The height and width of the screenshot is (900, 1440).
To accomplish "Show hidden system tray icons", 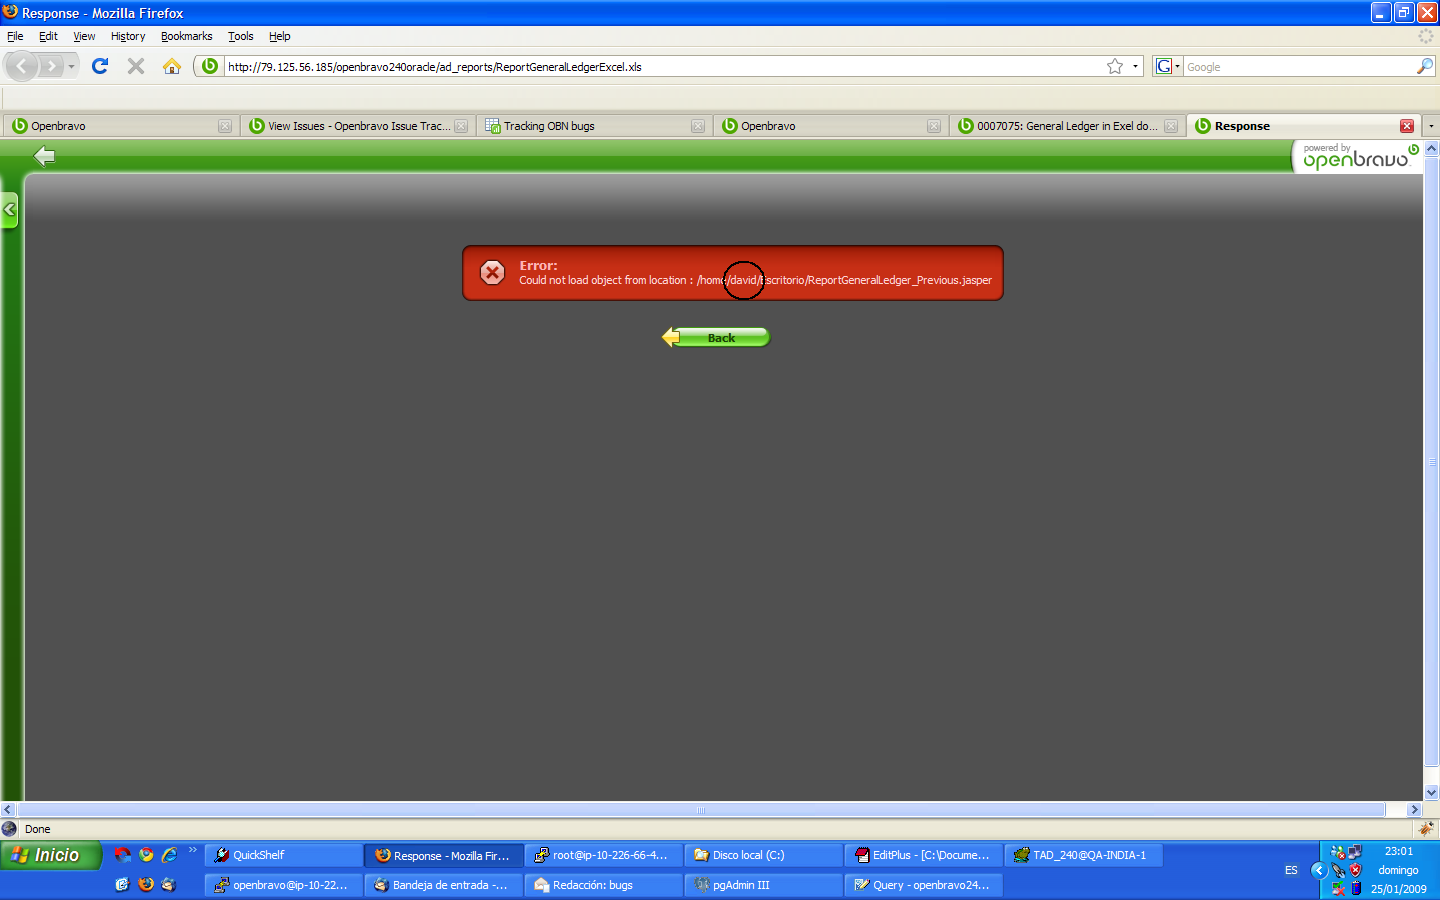I will click(1319, 870).
